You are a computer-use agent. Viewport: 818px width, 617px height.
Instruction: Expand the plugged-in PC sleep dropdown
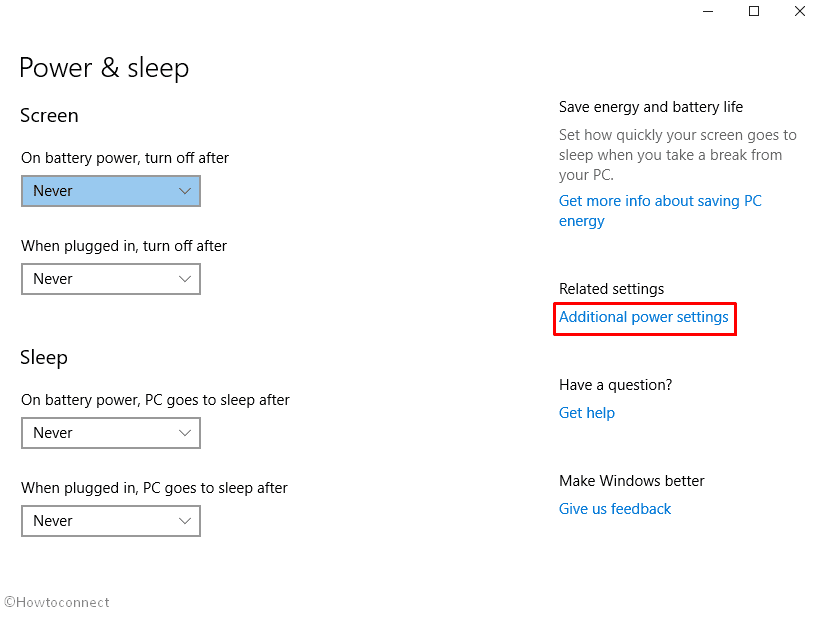[x=111, y=521]
